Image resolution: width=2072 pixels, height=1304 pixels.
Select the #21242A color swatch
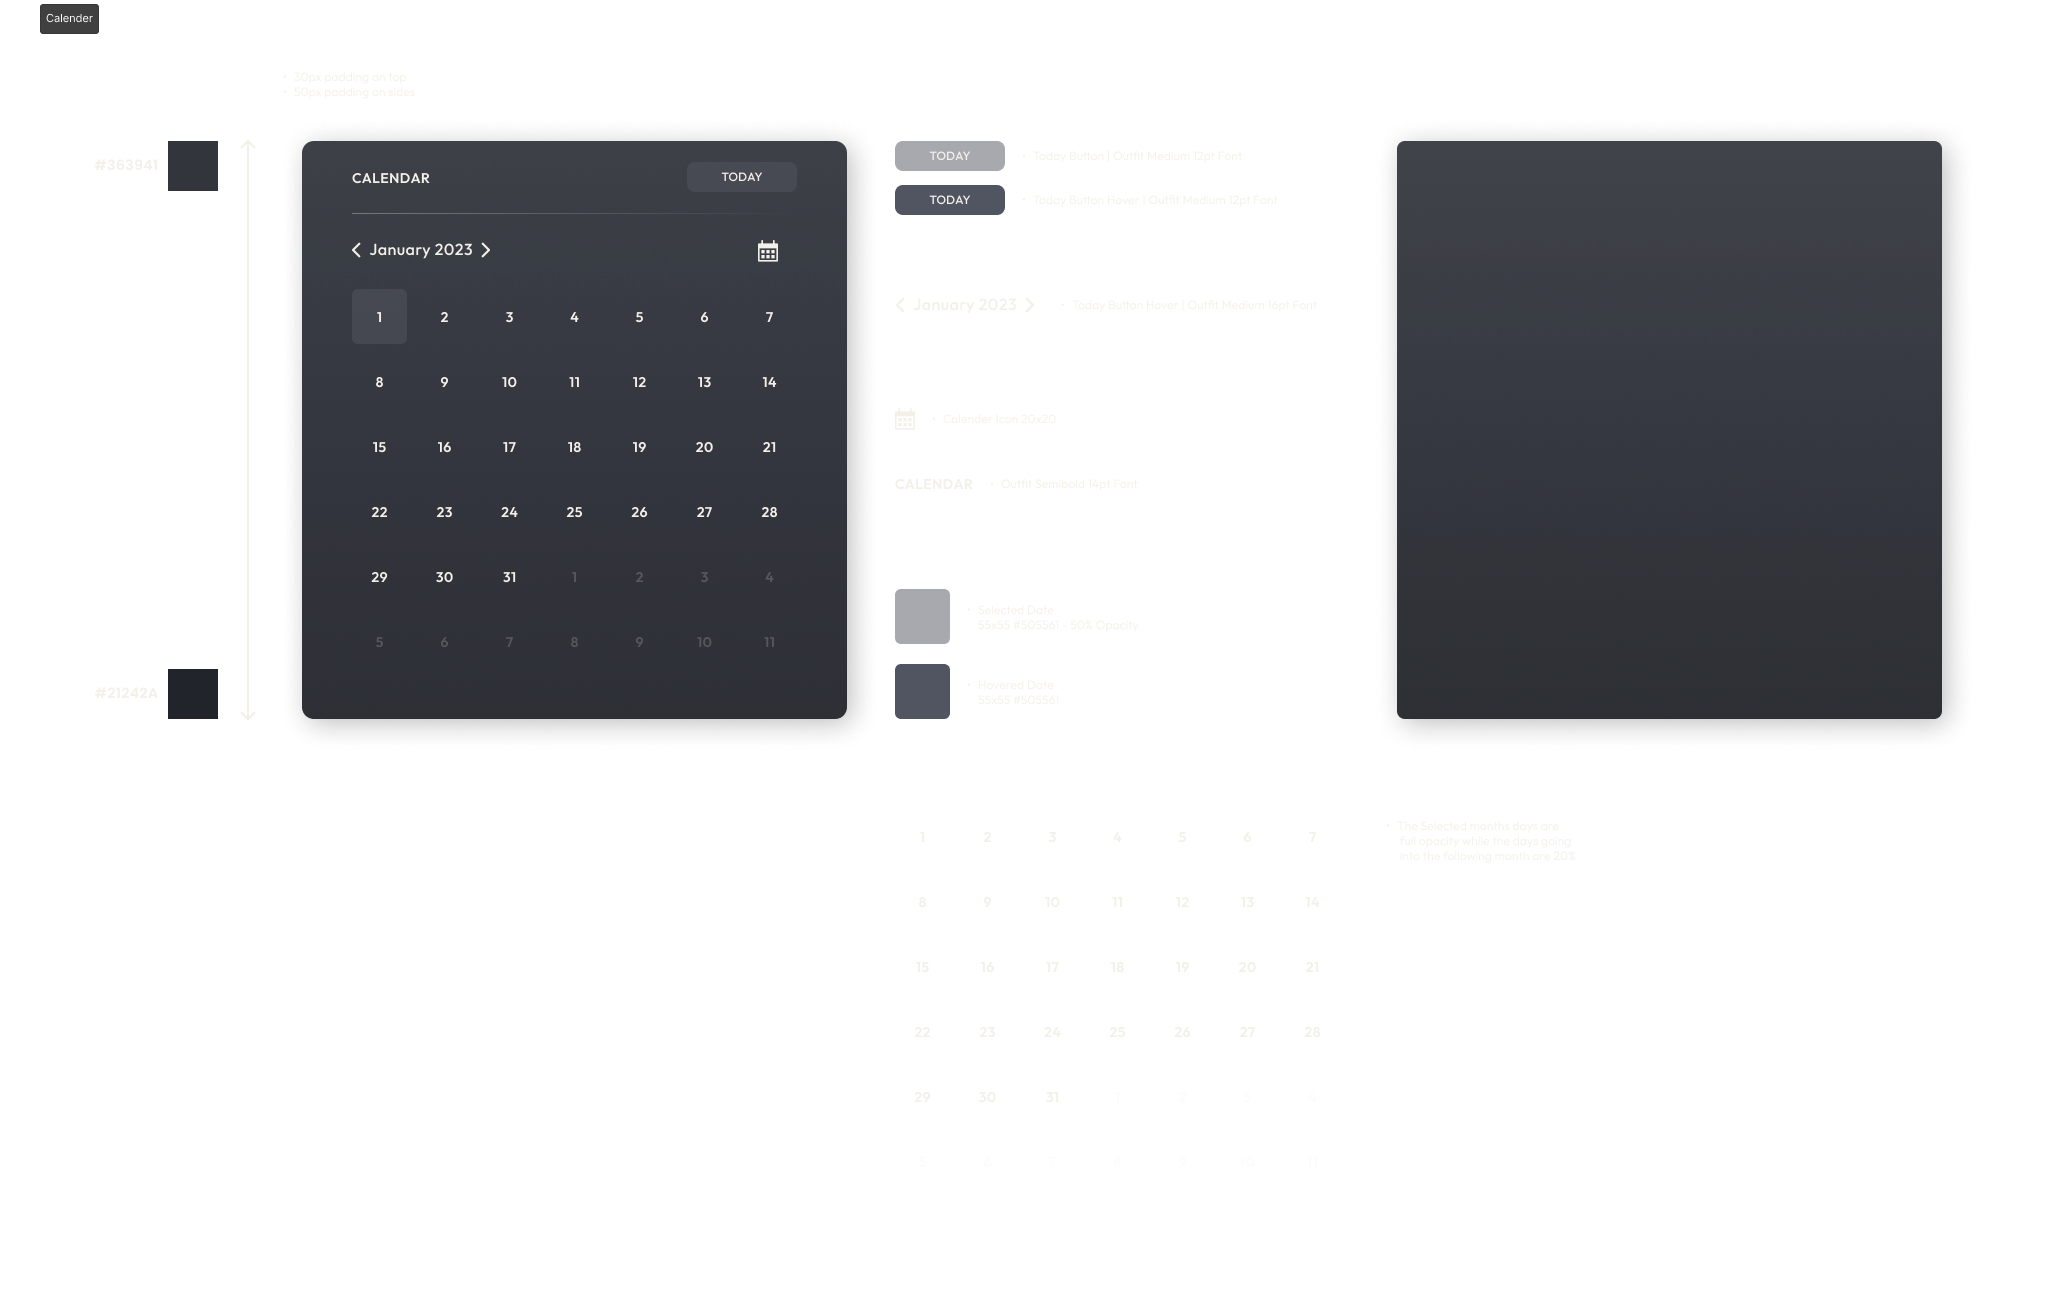coord(192,693)
